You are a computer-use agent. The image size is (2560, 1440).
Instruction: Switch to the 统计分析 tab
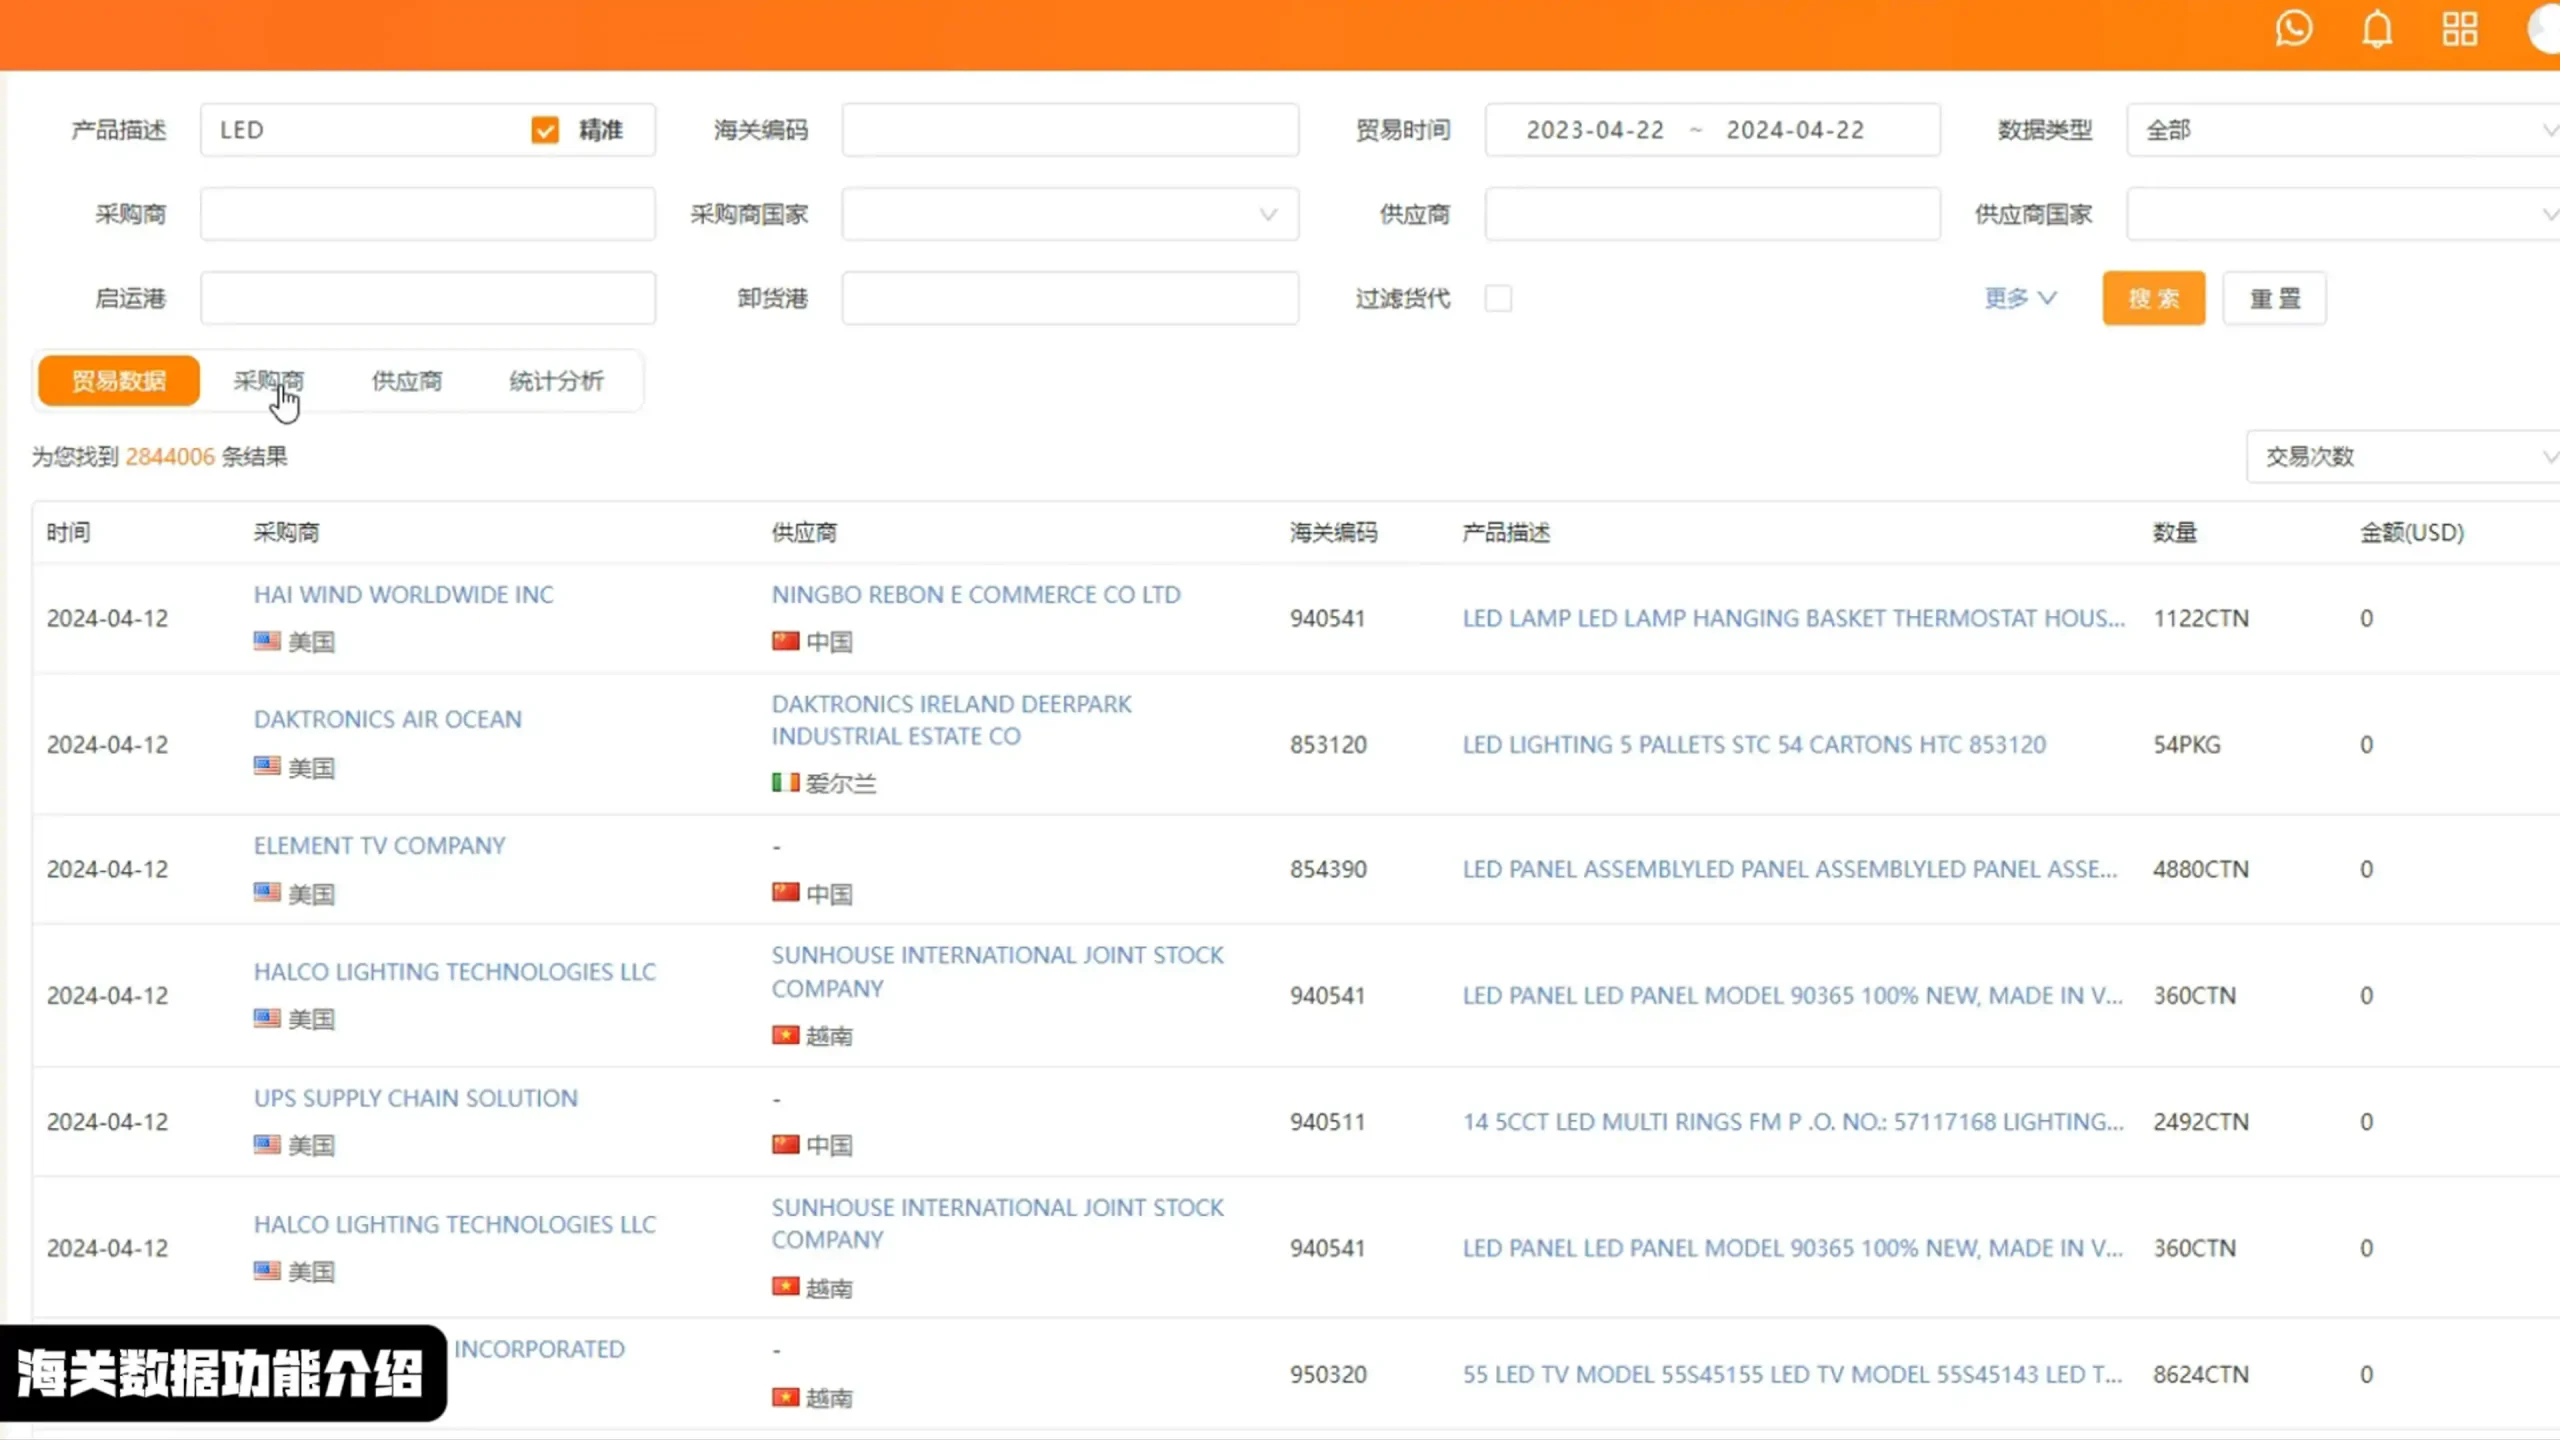click(556, 381)
